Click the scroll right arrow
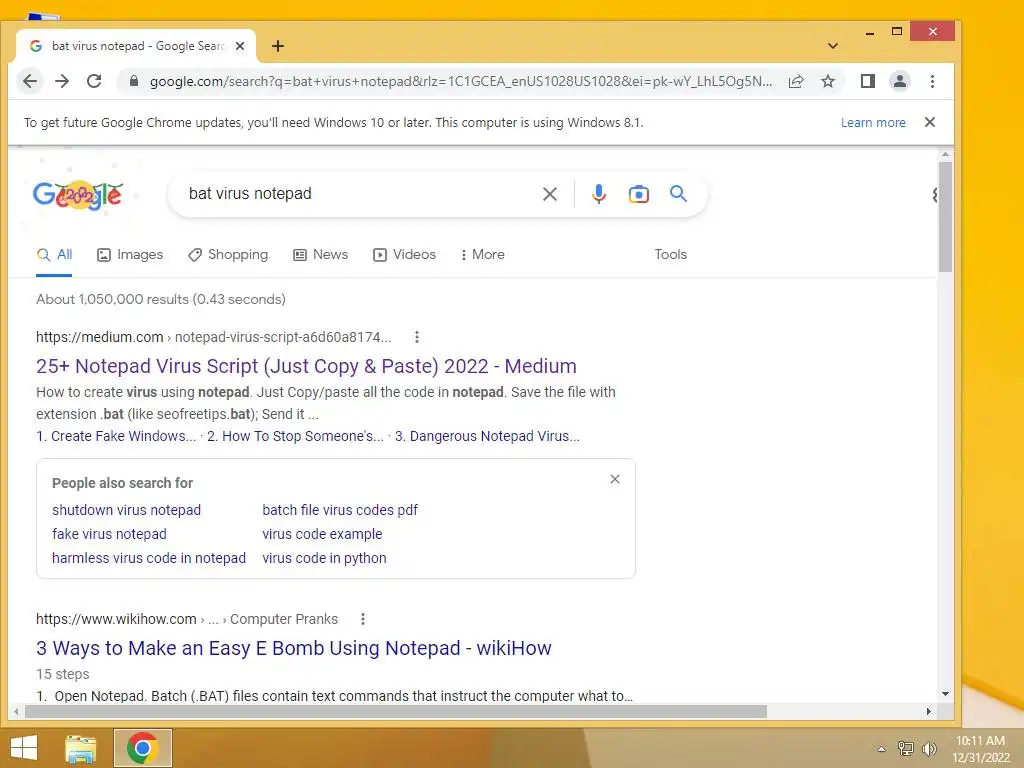This screenshot has height=768, width=1024. point(929,711)
